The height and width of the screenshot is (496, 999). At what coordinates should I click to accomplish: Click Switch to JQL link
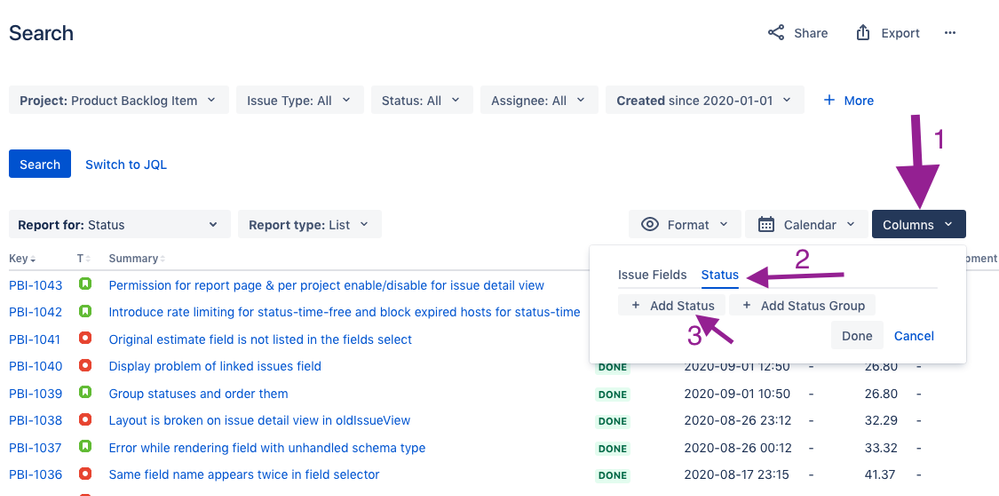coord(126,164)
